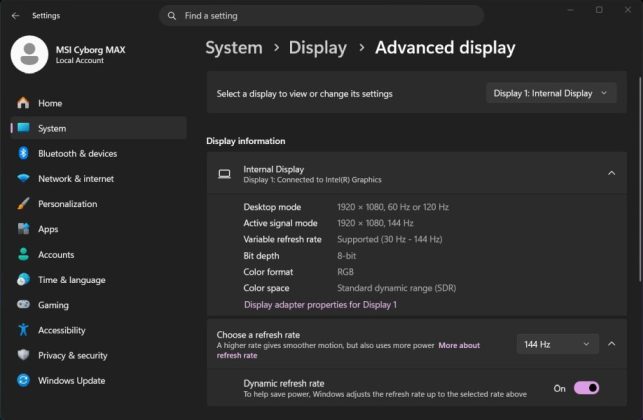Screen dimensions: 643x420
Task: Click the Time & language globe icon
Action: (x=23, y=279)
